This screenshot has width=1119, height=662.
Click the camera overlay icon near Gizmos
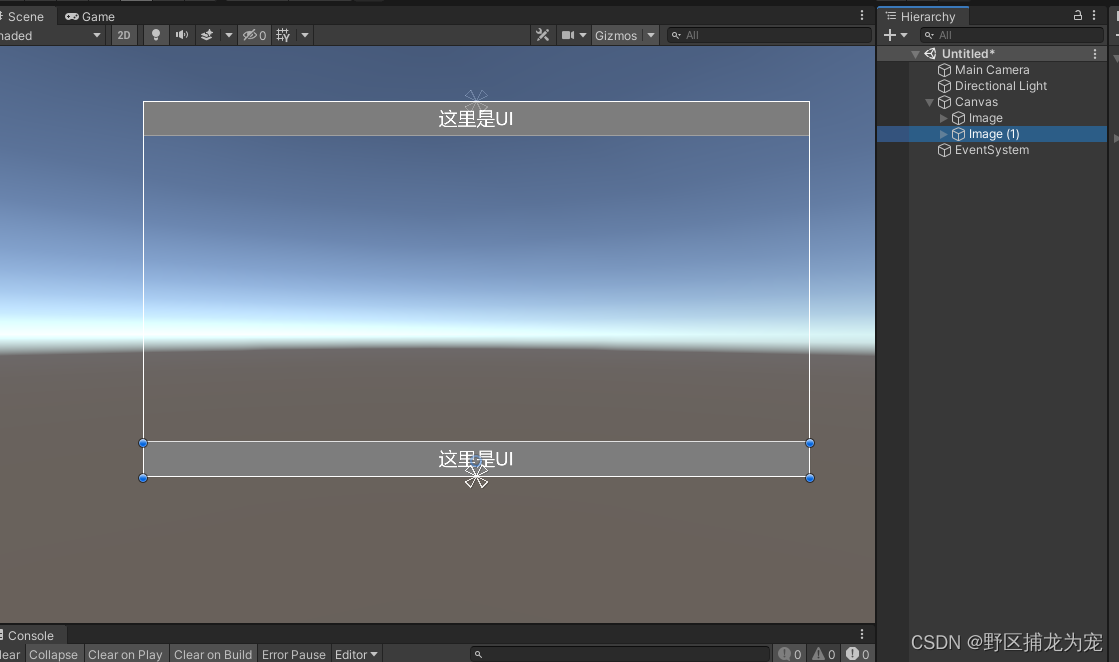566,35
